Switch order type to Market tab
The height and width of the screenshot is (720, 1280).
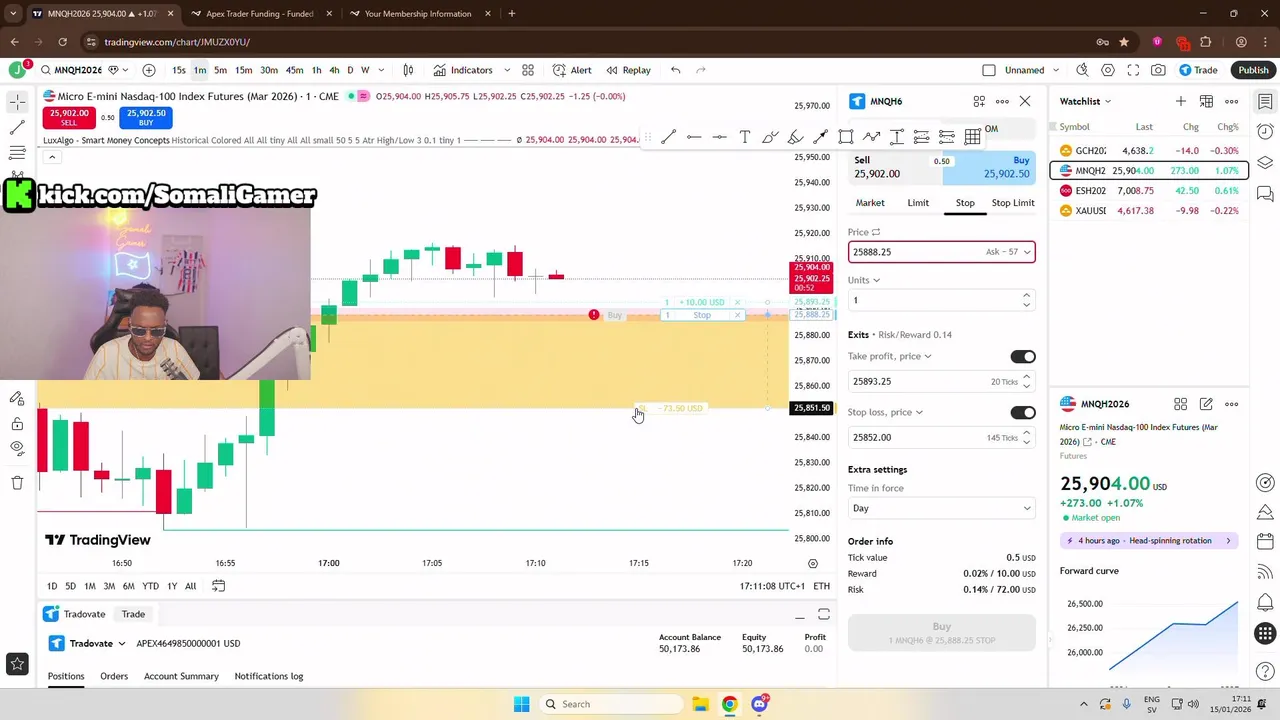tap(870, 203)
